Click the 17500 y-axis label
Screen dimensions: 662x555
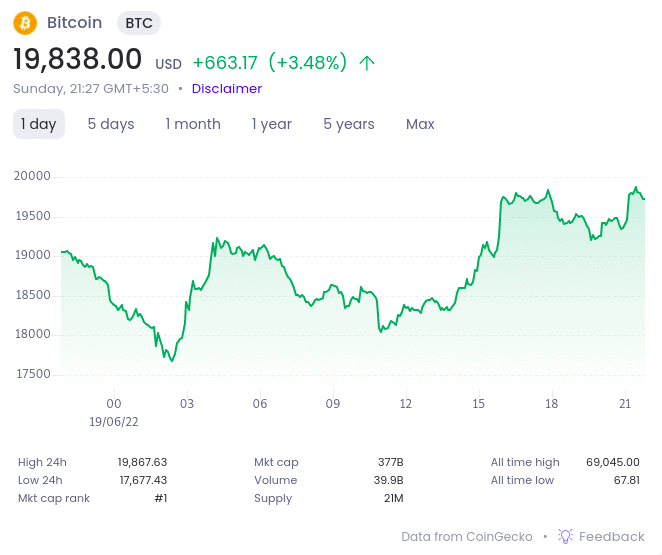[33, 374]
